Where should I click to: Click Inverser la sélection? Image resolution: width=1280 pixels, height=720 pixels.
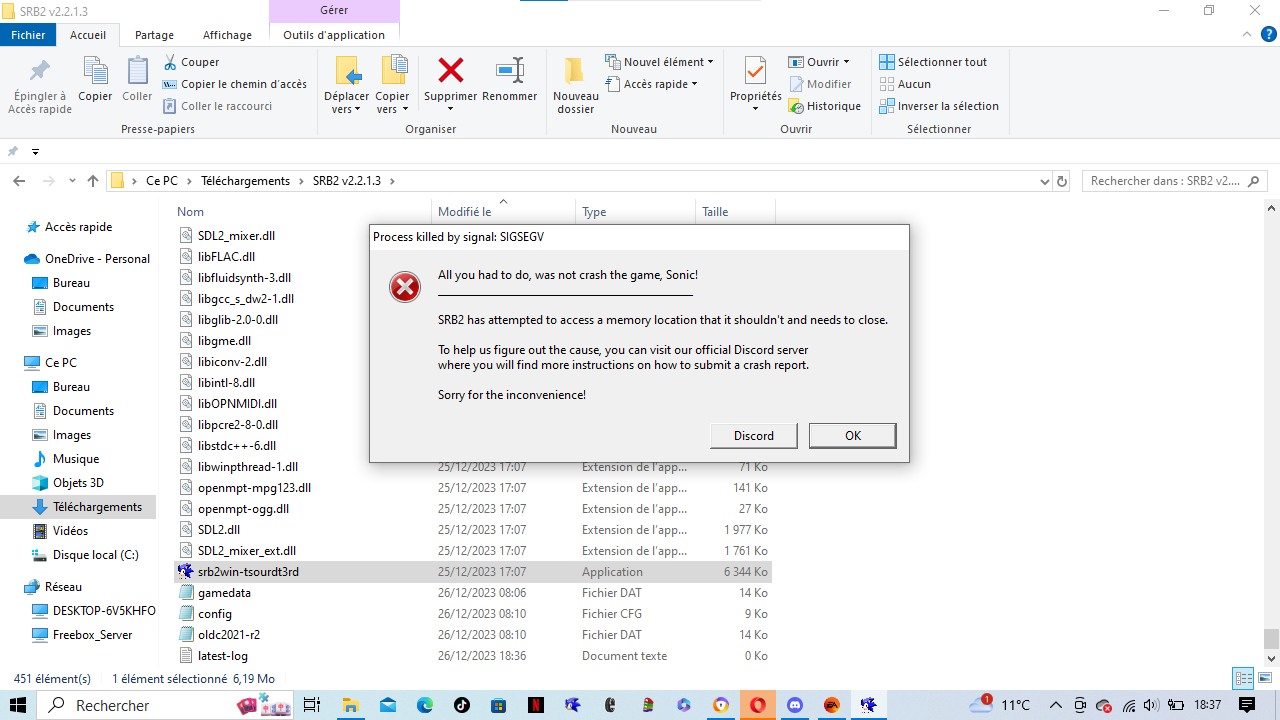[x=939, y=106]
